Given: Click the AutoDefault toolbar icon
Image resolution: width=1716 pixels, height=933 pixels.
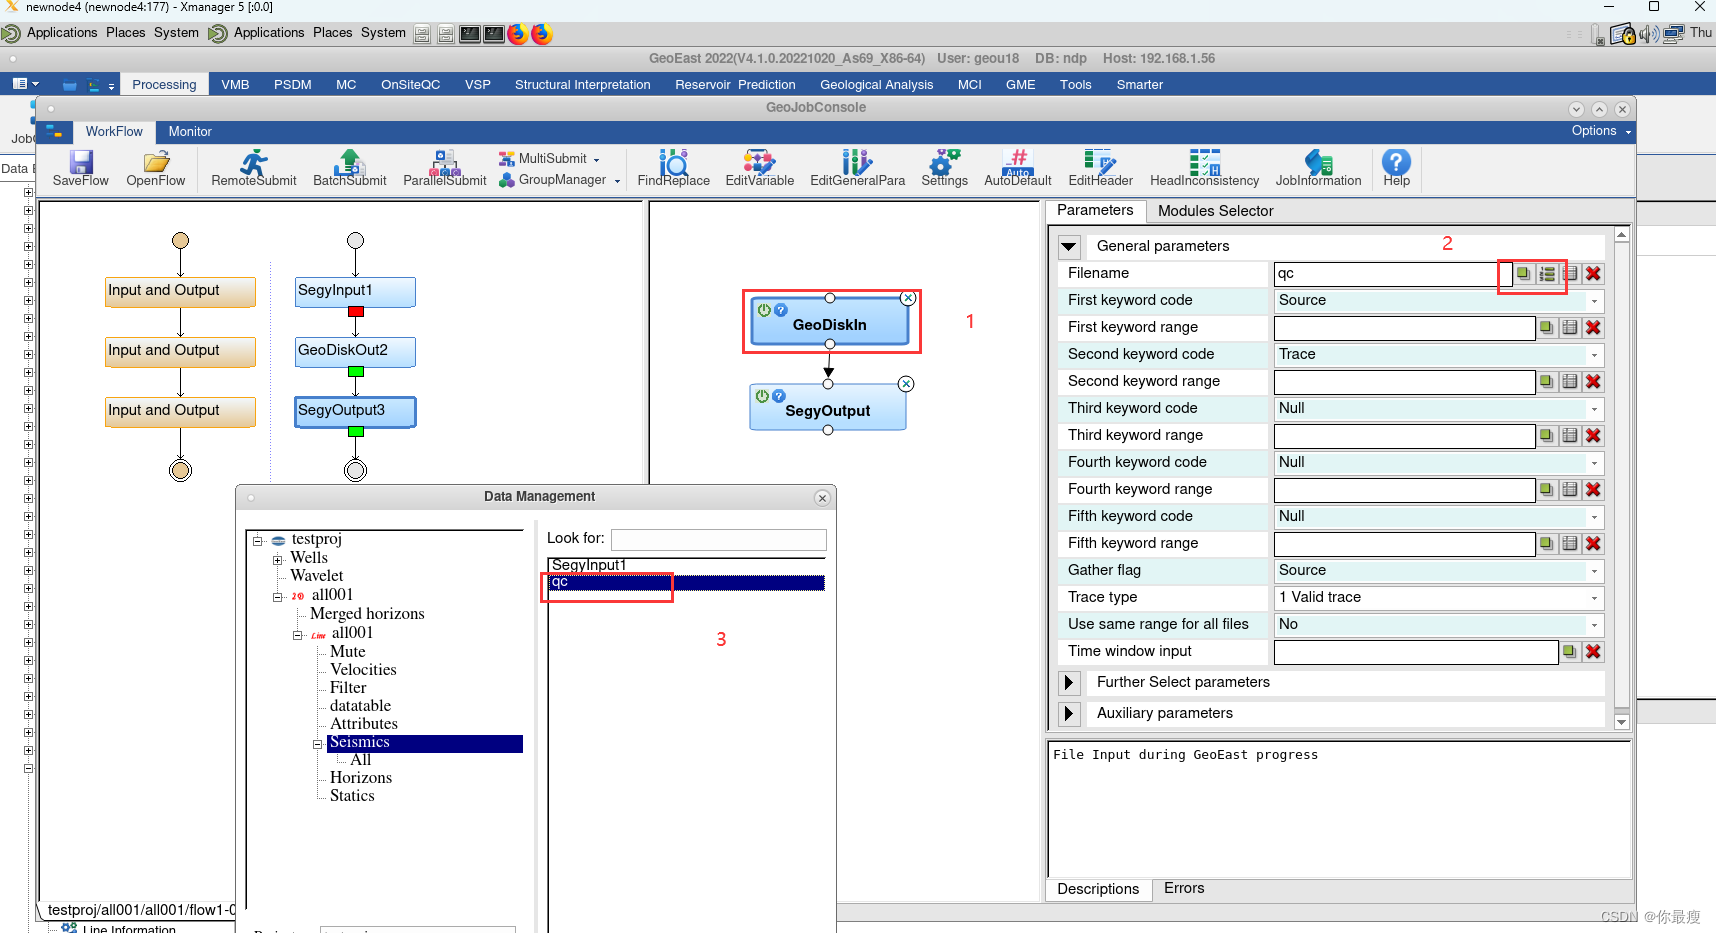Looking at the screenshot, I should [x=1018, y=161].
